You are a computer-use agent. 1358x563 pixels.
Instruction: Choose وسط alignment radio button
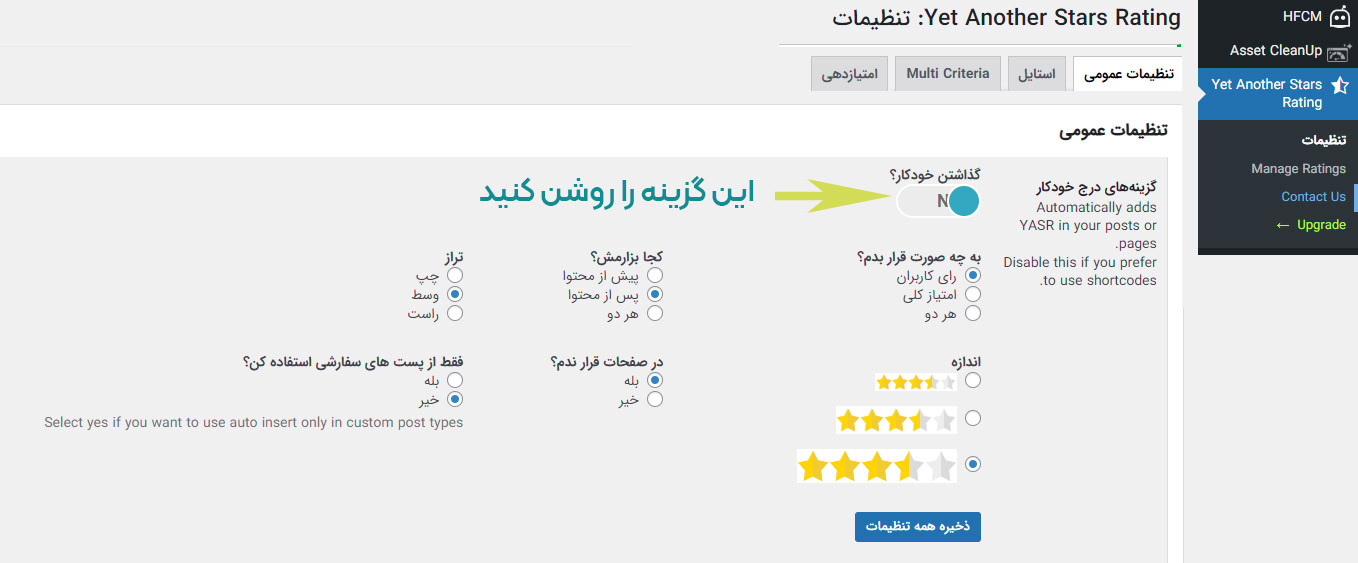point(455,294)
